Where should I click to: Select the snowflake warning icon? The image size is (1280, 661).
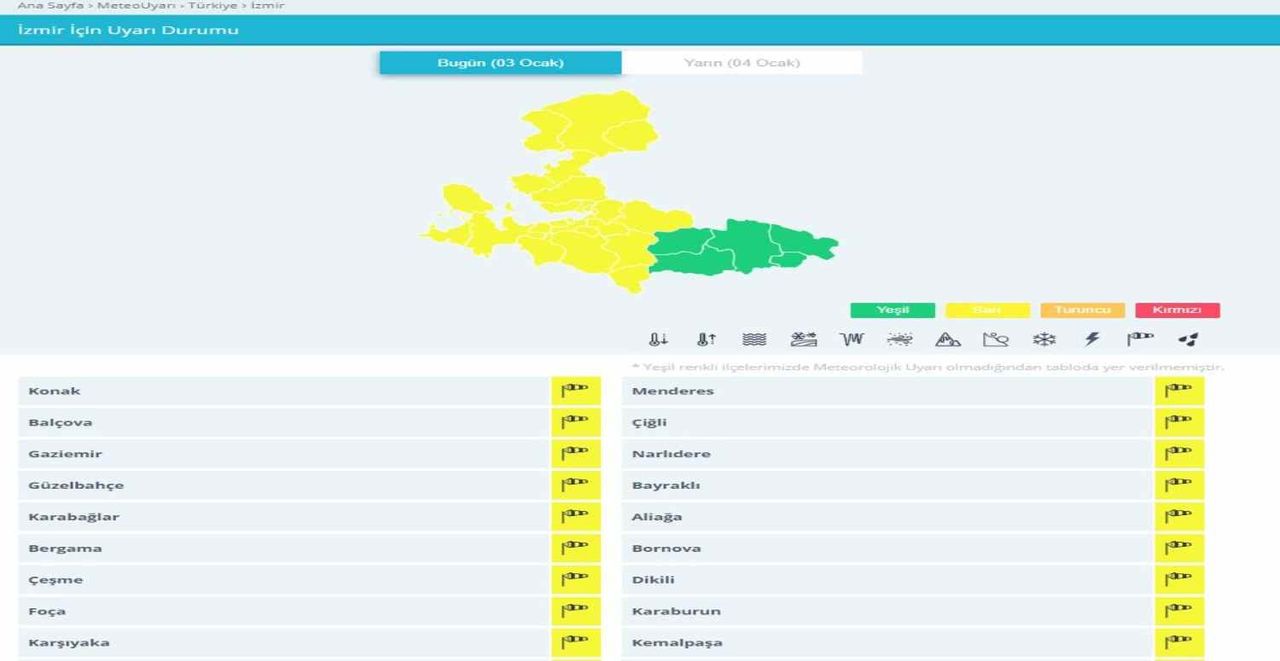(1044, 340)
